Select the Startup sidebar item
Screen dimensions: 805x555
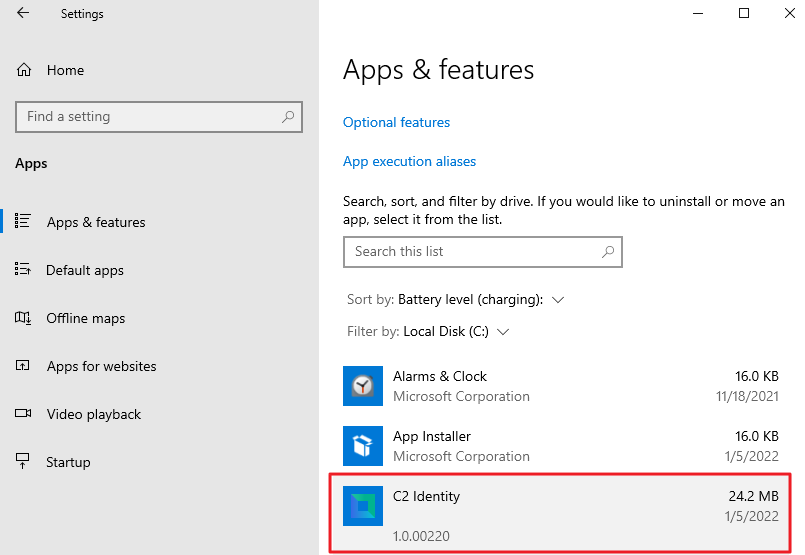pos(68,462)
